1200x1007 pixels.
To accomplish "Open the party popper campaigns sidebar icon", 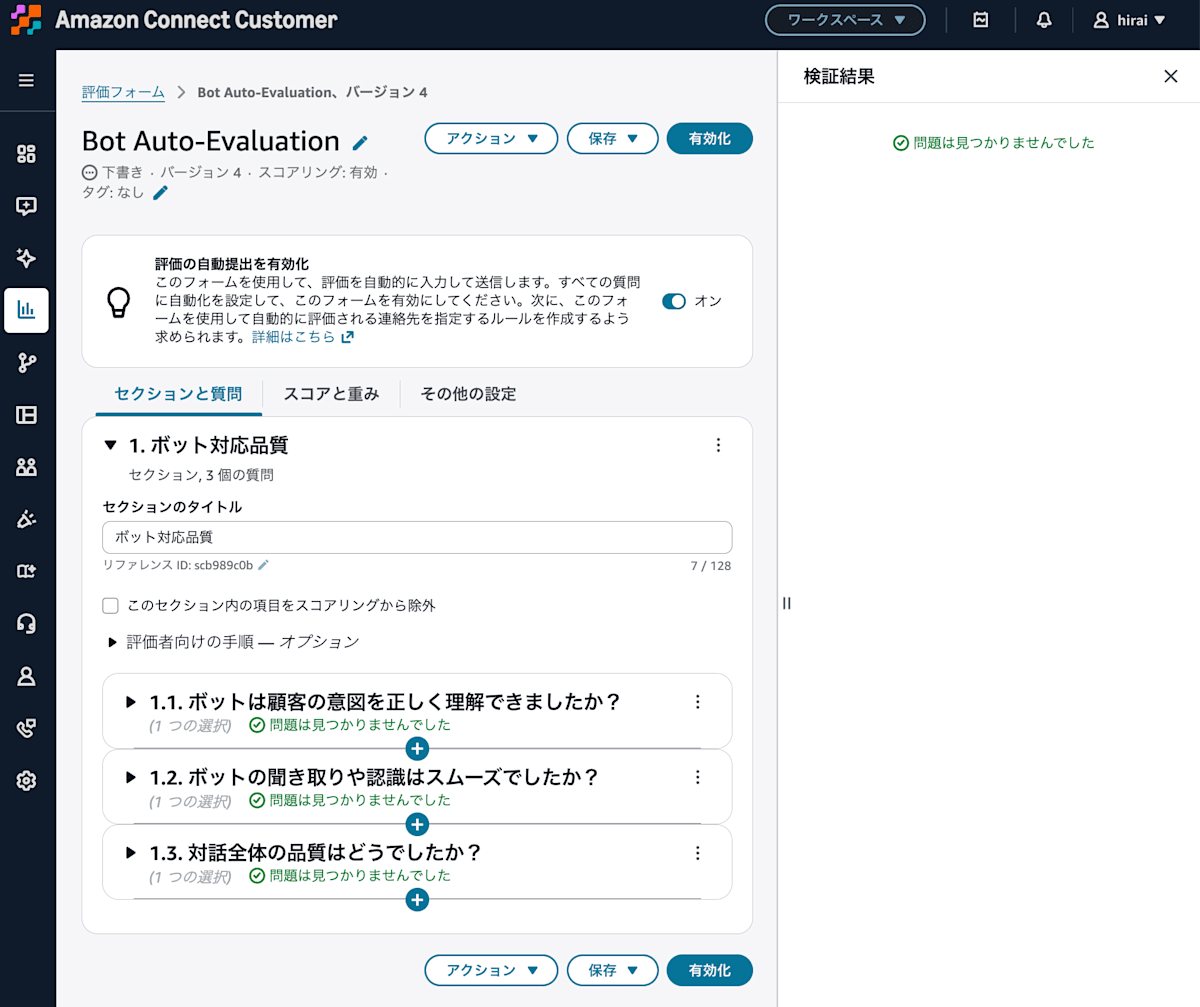I will pyautogui.click(x=27, y=519).
